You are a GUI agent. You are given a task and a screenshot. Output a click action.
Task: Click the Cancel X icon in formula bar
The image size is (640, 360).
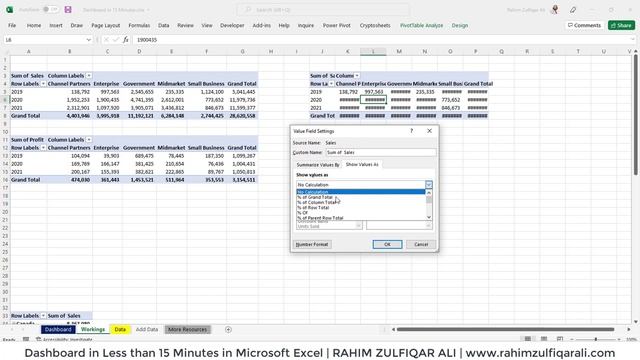coord(106,40)
